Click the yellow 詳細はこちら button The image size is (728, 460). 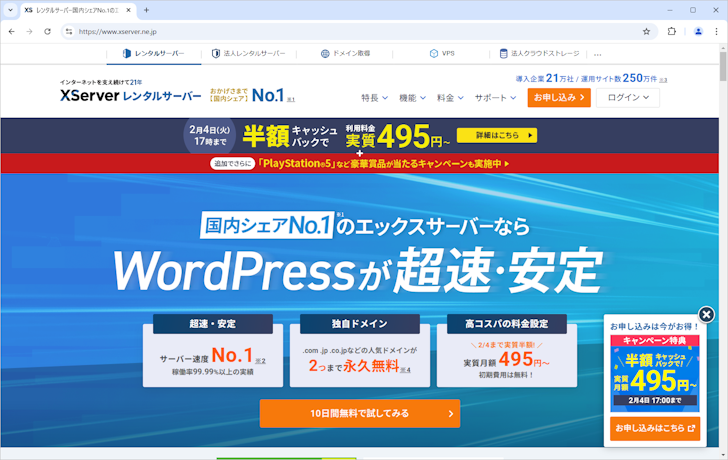point(497,135)
